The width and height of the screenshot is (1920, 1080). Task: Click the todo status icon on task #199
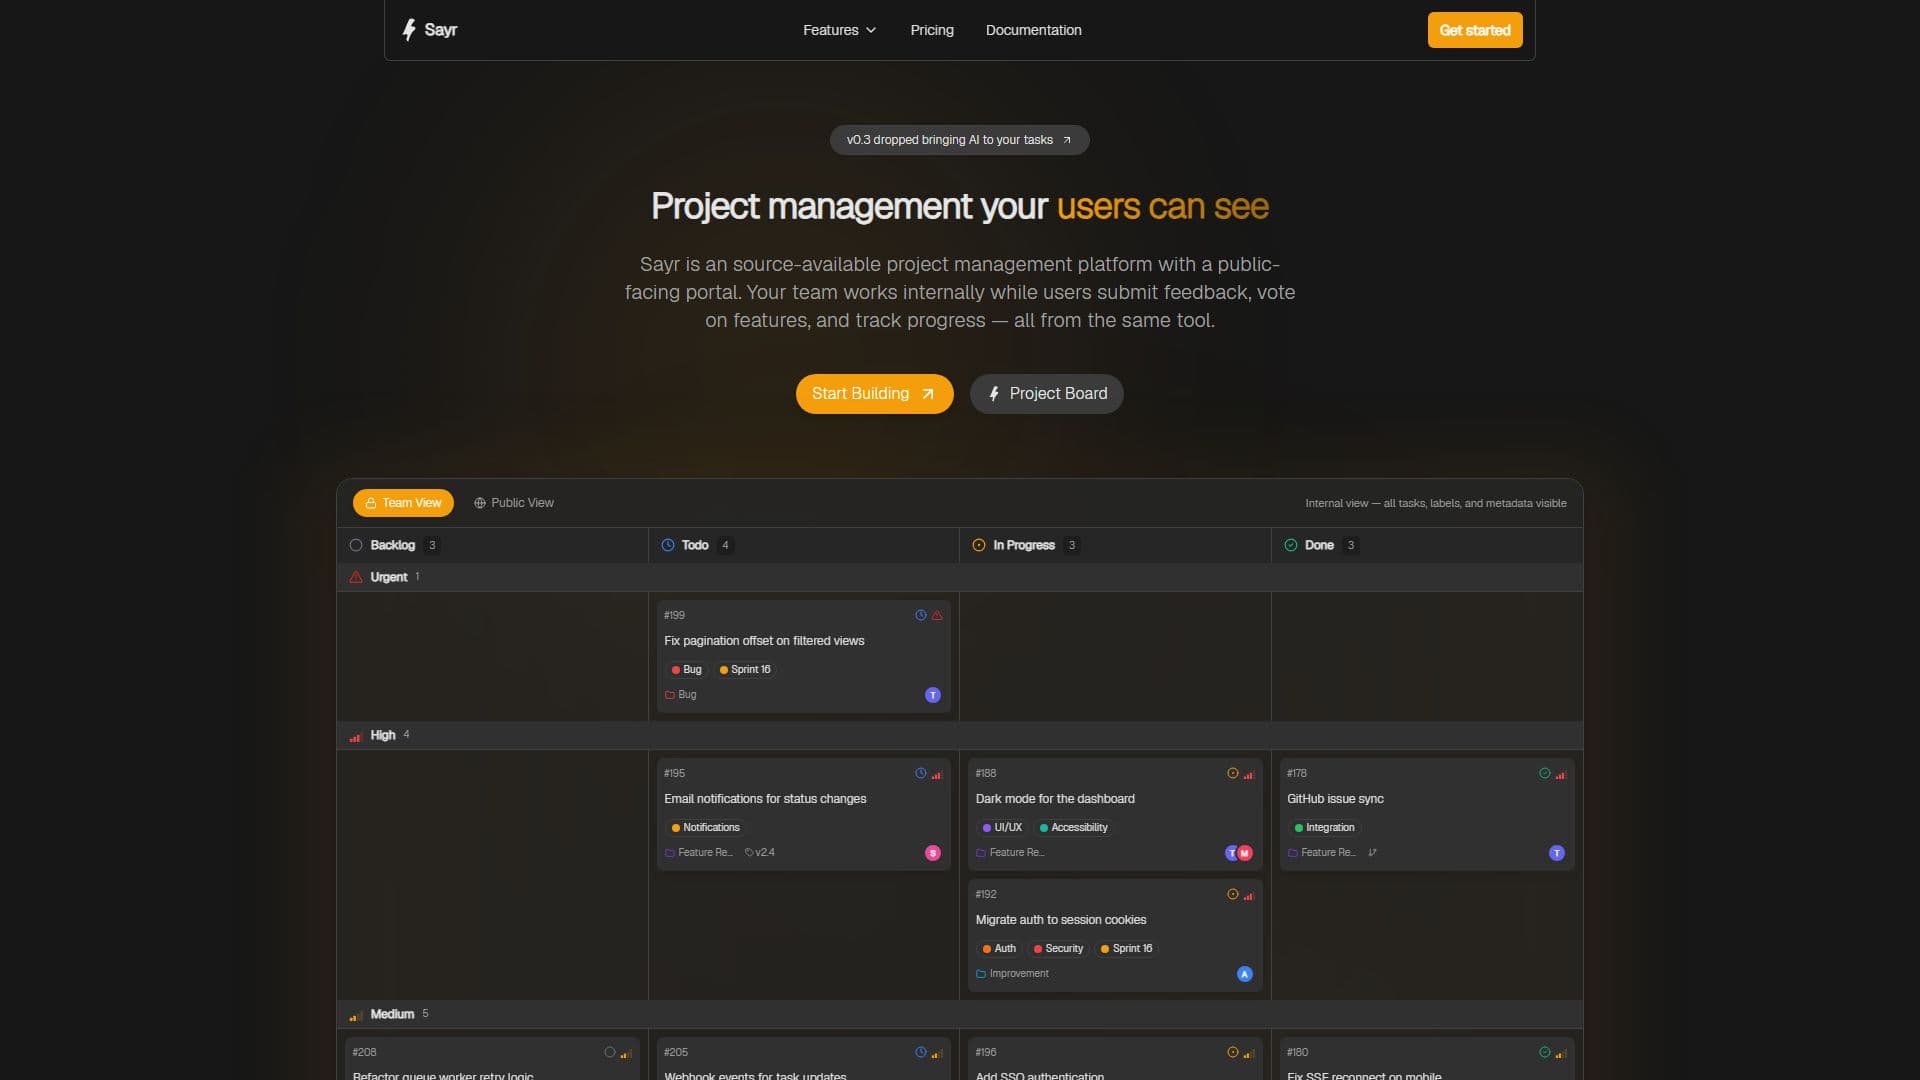921,616
